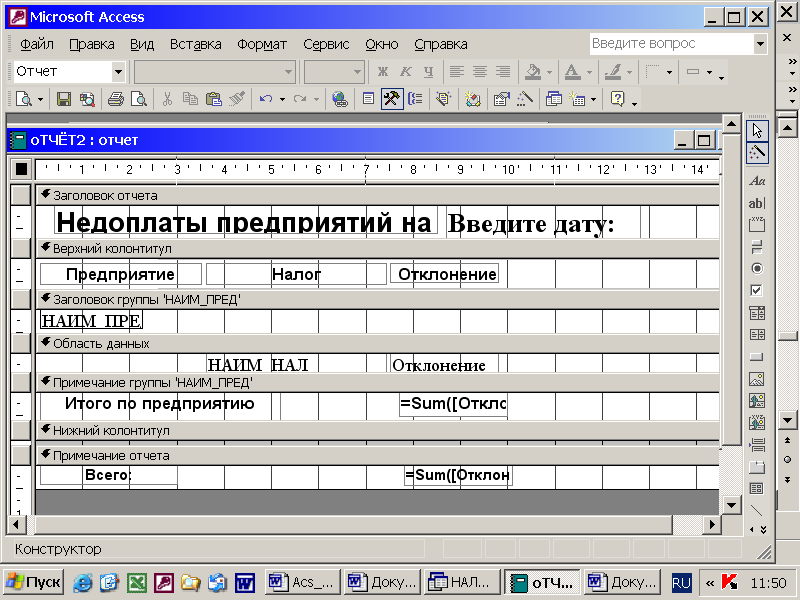Click the Build magic wand toolbar icon

point(525,98)
